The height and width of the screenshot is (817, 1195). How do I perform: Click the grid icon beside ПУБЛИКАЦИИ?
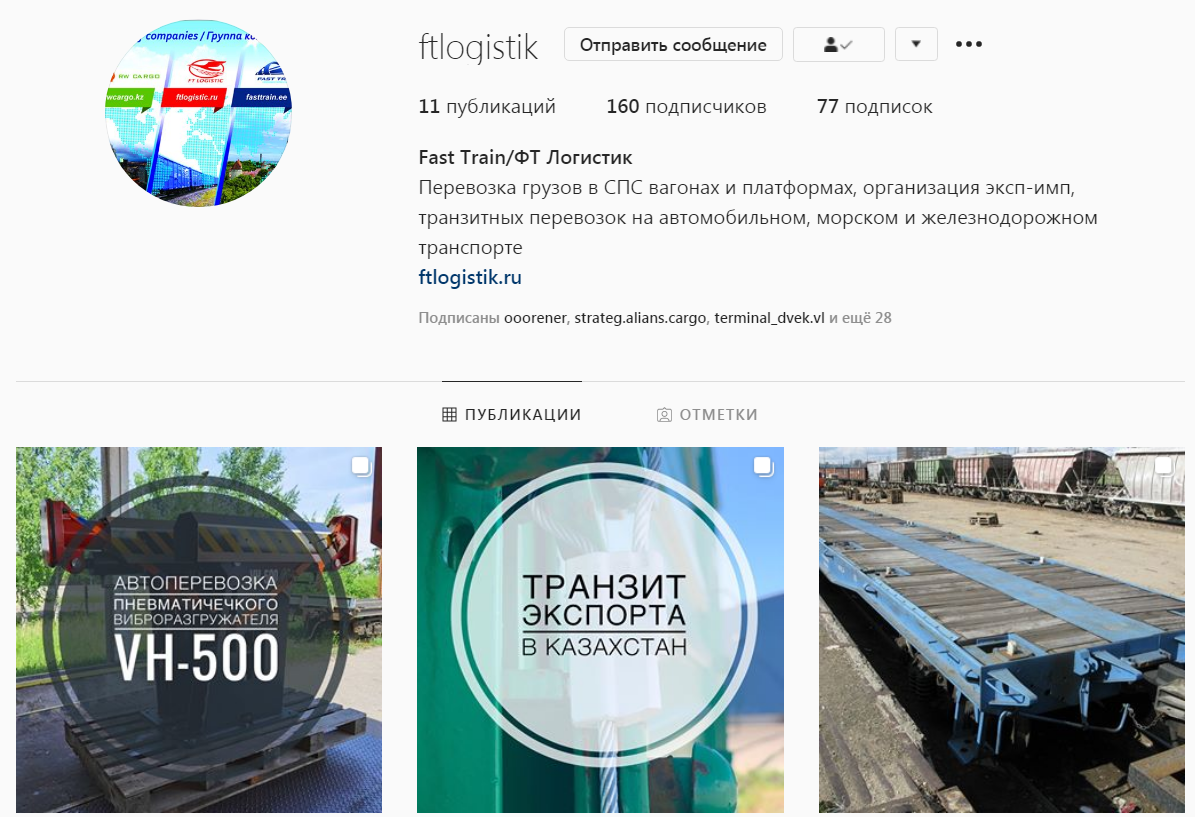point(450,415)
